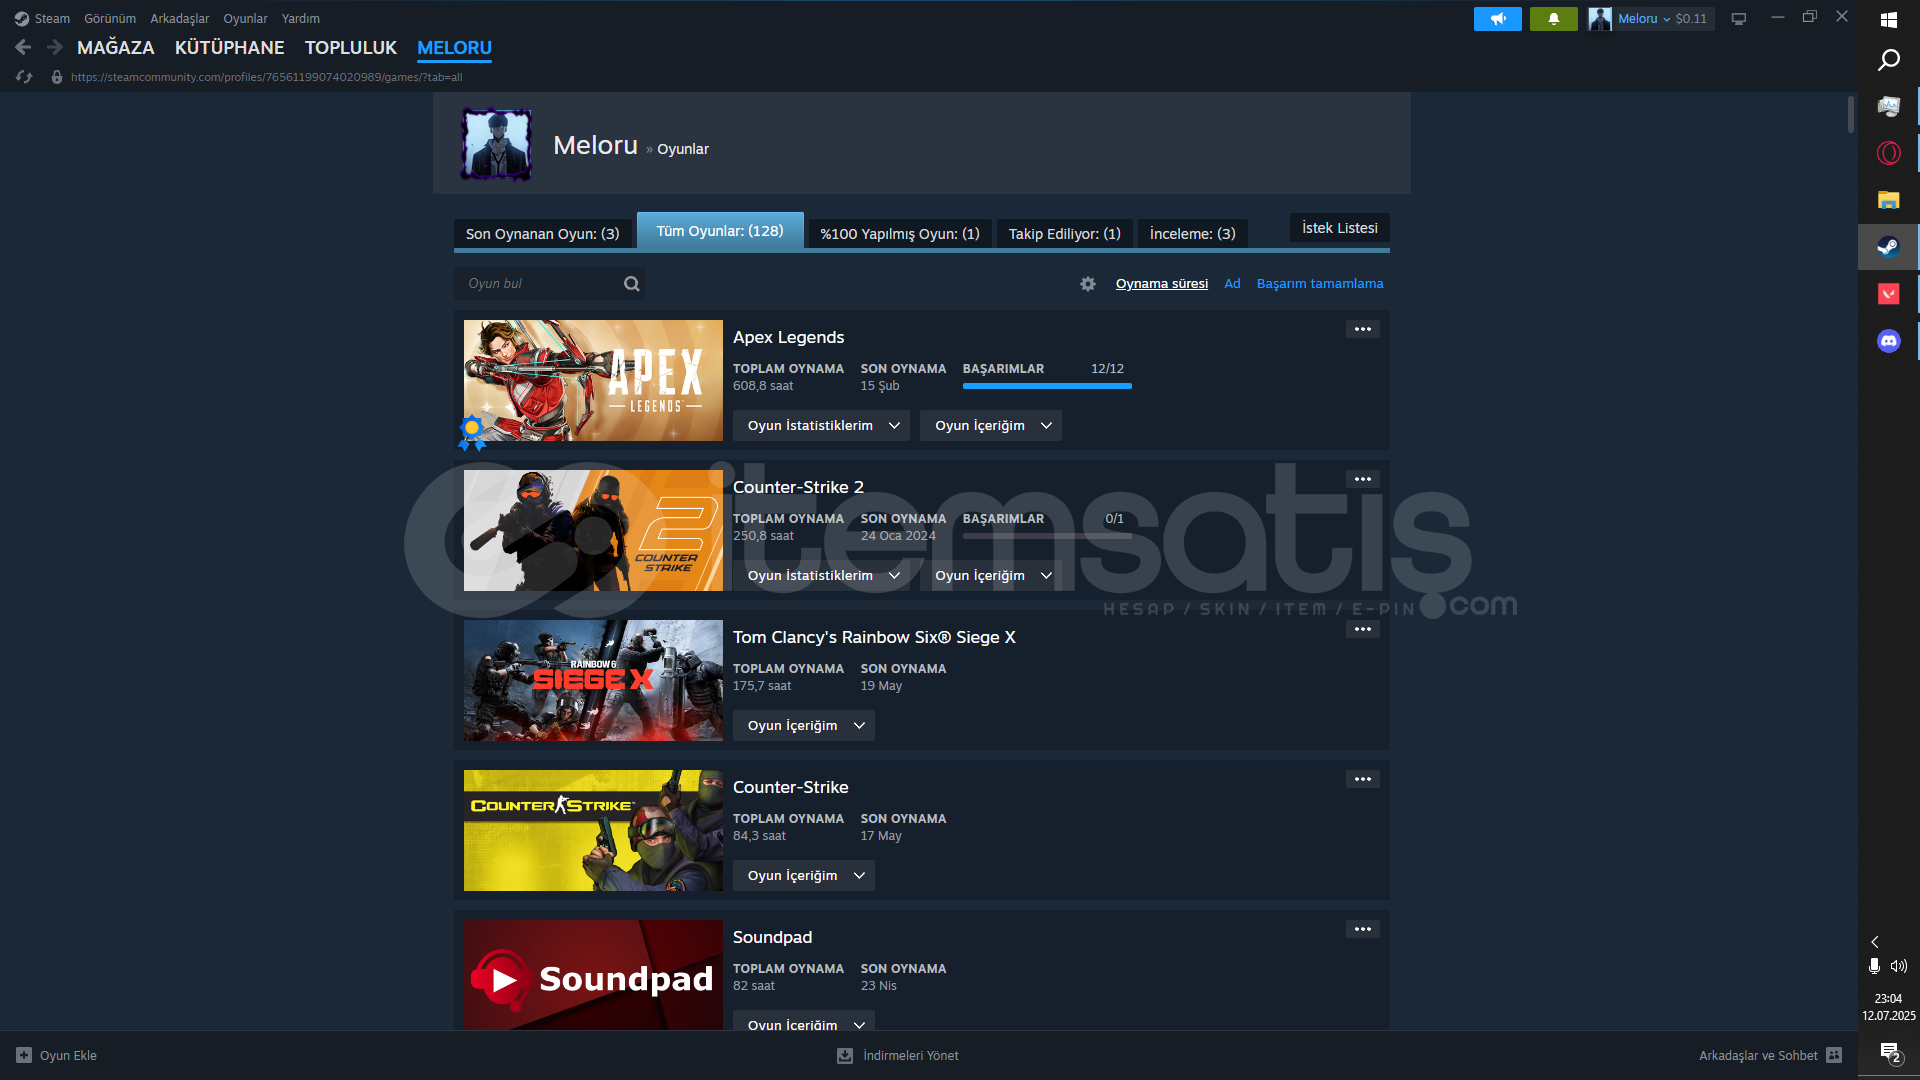
Task: Go to MAĞAZA section
Action: pyautogui.click(x=116, y=48)
